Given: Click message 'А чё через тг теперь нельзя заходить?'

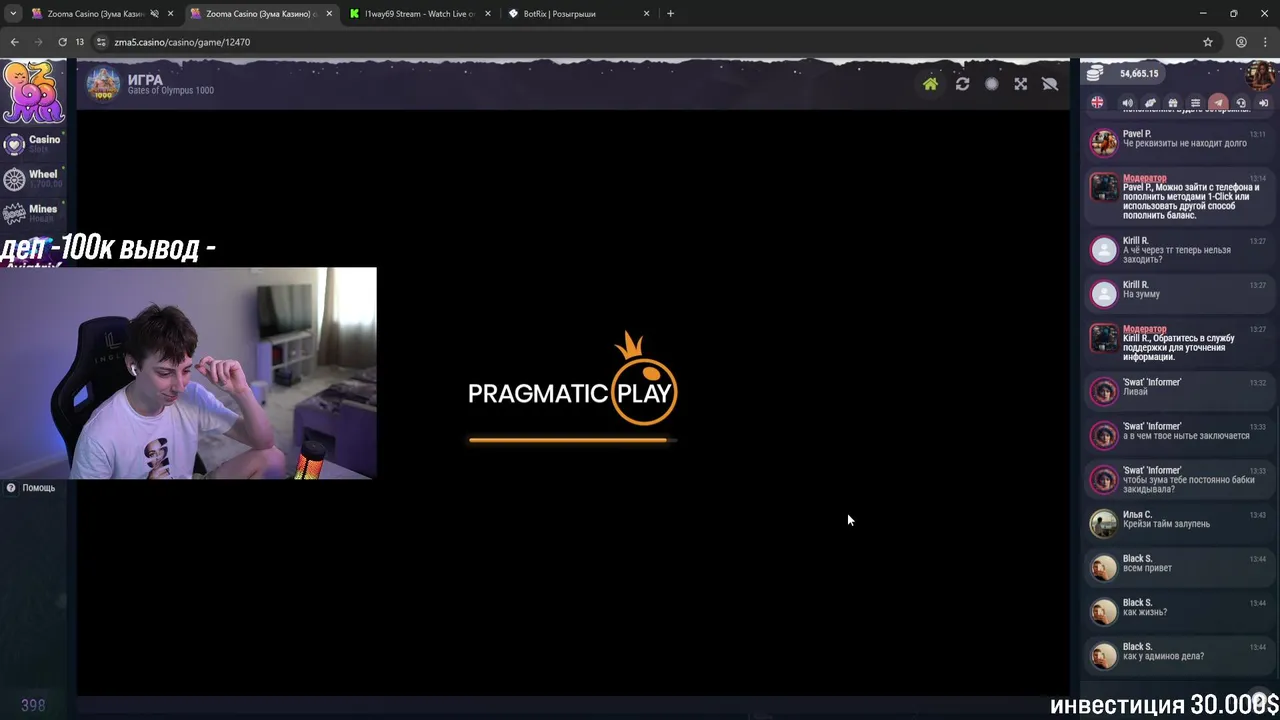Looking at the screenshot, I should click(x=1176, y=254).
